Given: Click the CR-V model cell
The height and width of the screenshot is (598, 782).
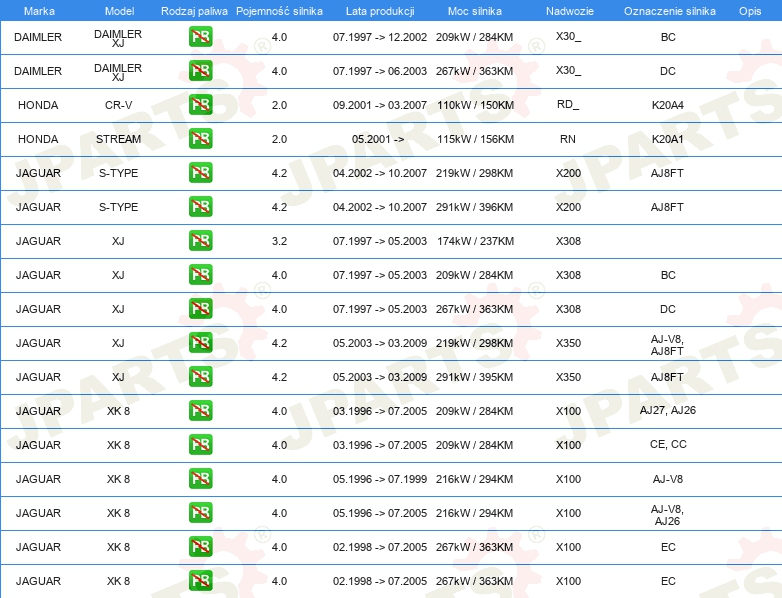Looking at the screenshot, I should [x=119, y=105].
